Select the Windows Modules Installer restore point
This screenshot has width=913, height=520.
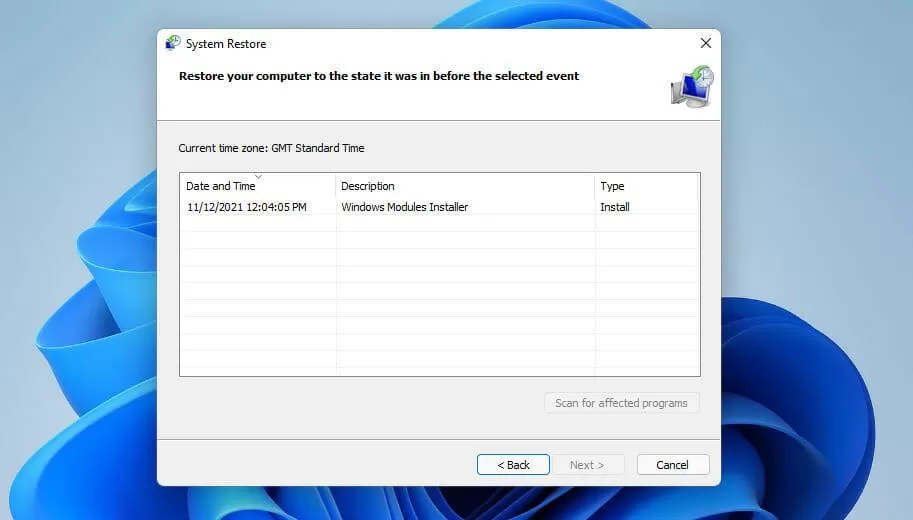click(x=405, y=207)
